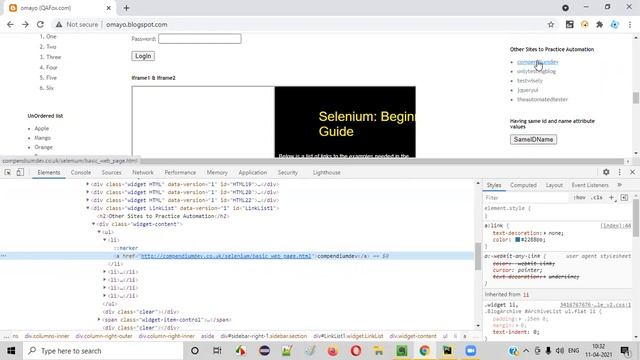Select the Elements tab
Image resolution: width=640 pixels, height=360 pixels.
pyautogui.click(x=49, y=172)
